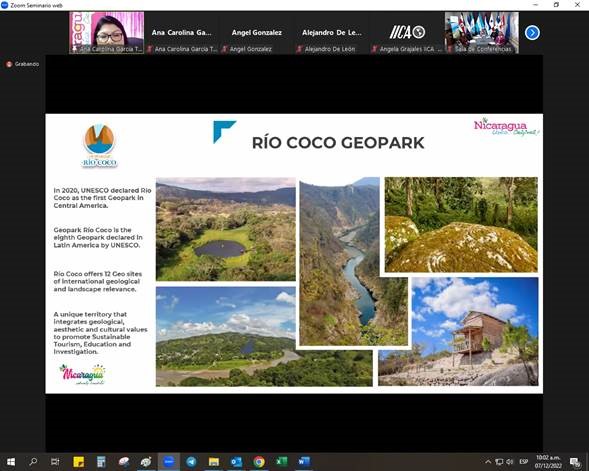Open Windows taskbar search

tap(33, 462)
